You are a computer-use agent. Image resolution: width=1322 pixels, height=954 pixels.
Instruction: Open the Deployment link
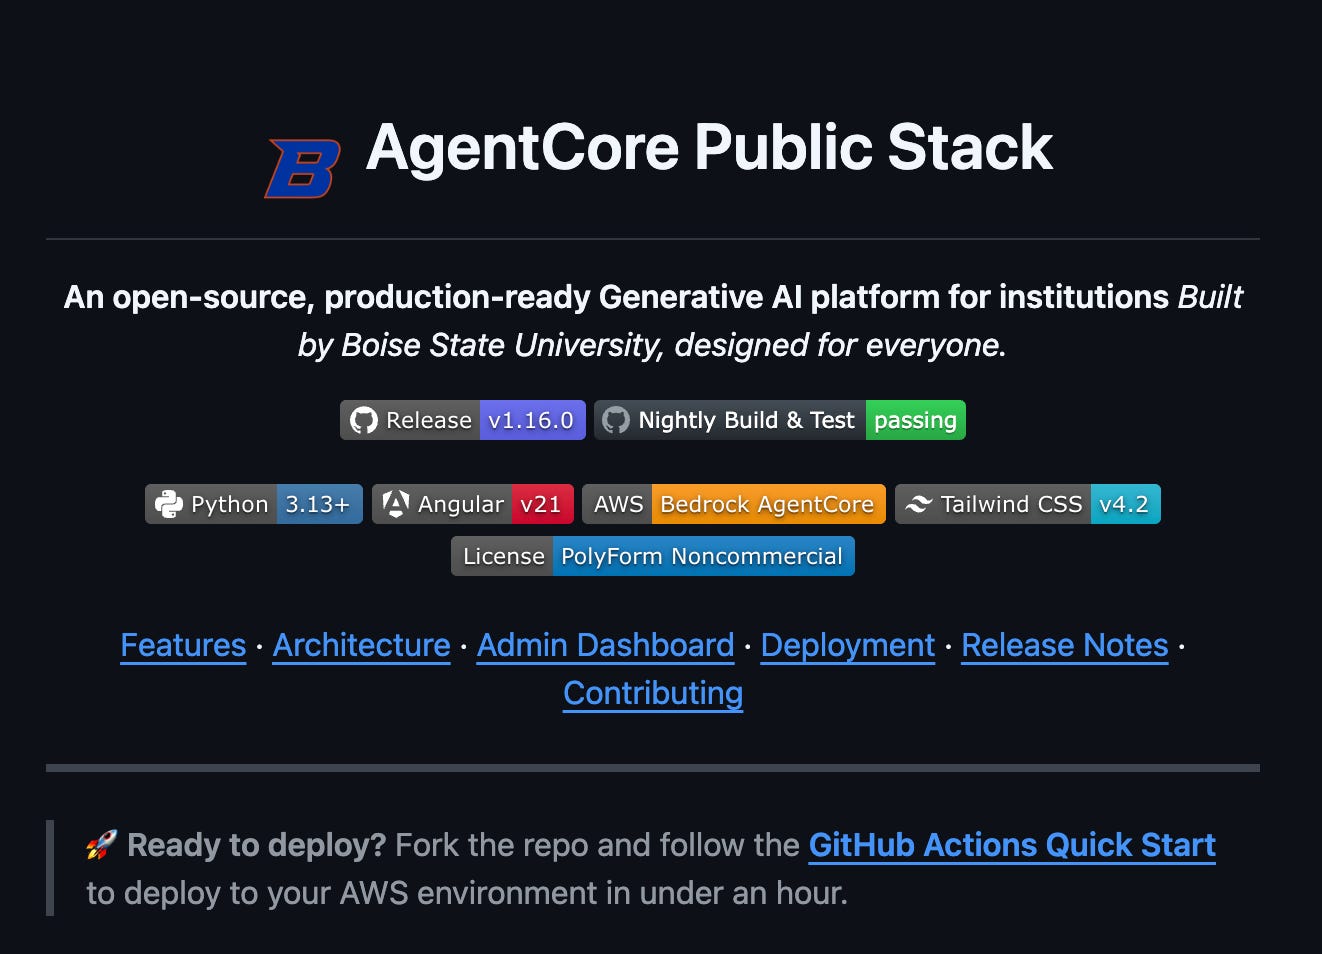(x=848, y=646)
